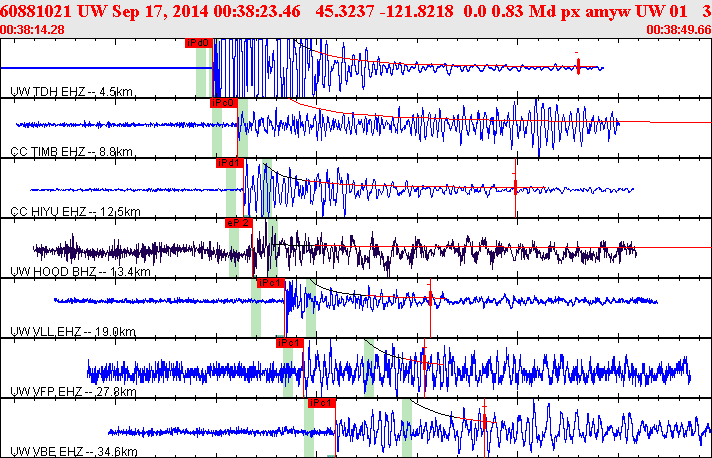Screen dimensions: 712x458
Task: Click the red coda end marker on TDH trace
Action: pyautogui.click(x=578, y=67)
